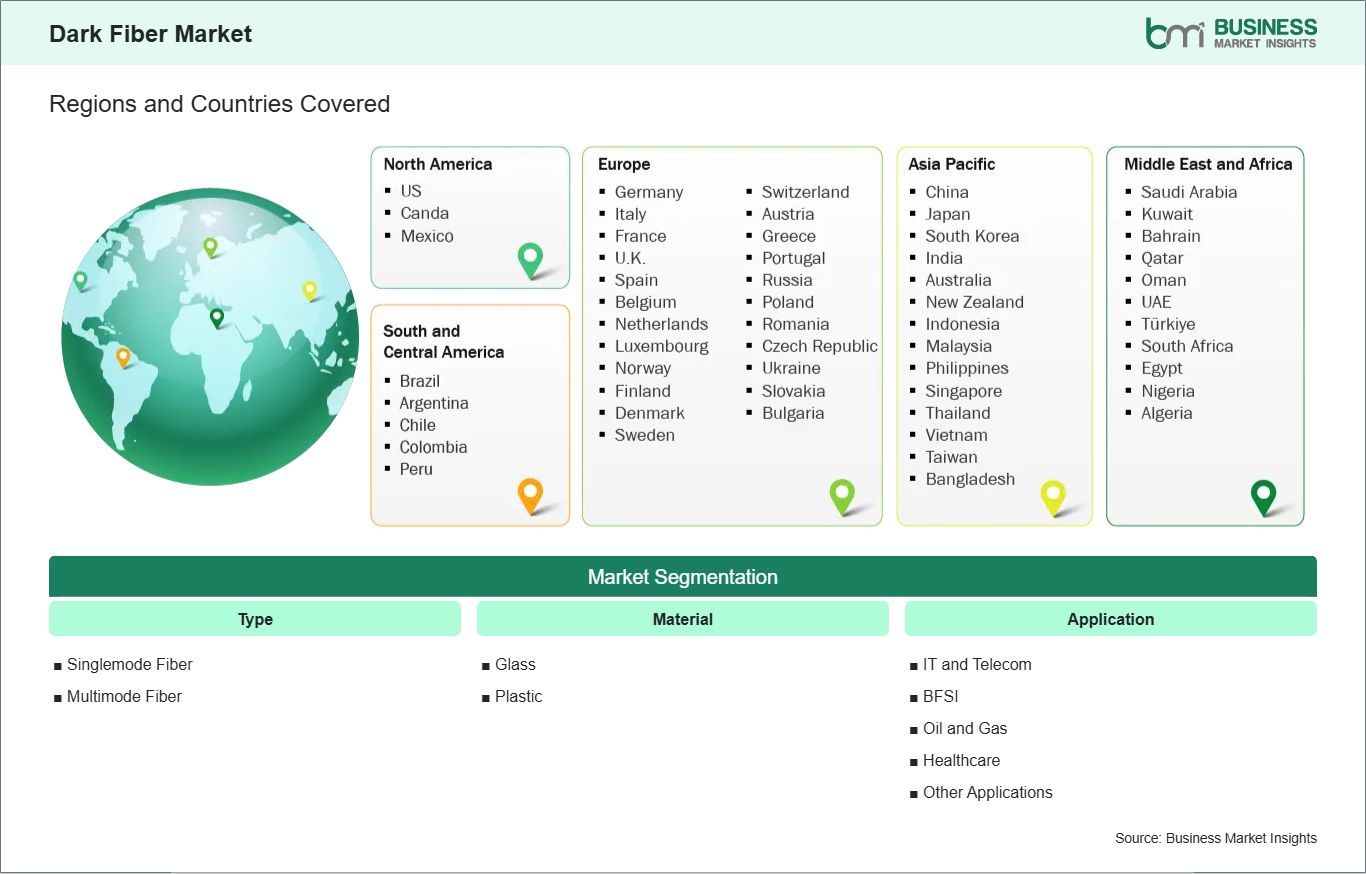
Task: Click the orange pin in South America card
Action: [x=530, y=494]
